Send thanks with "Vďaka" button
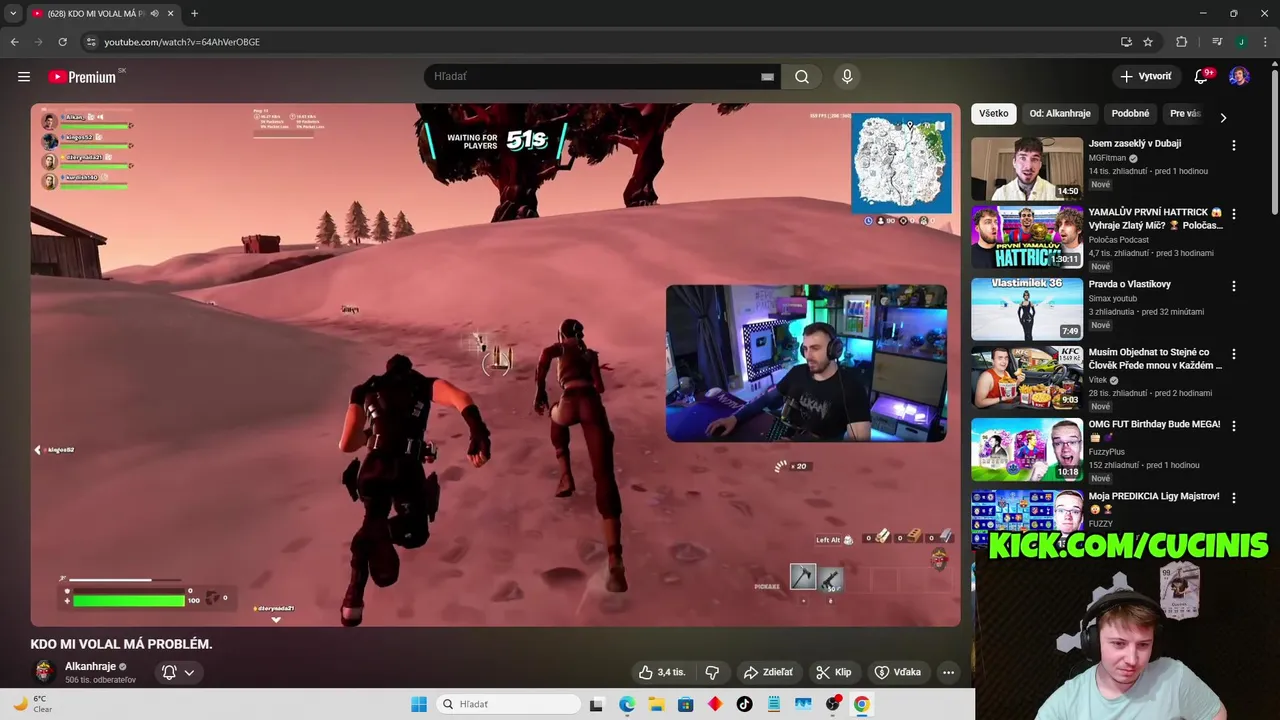Viewport: 1280px width, 720px height. coord(897,672)
